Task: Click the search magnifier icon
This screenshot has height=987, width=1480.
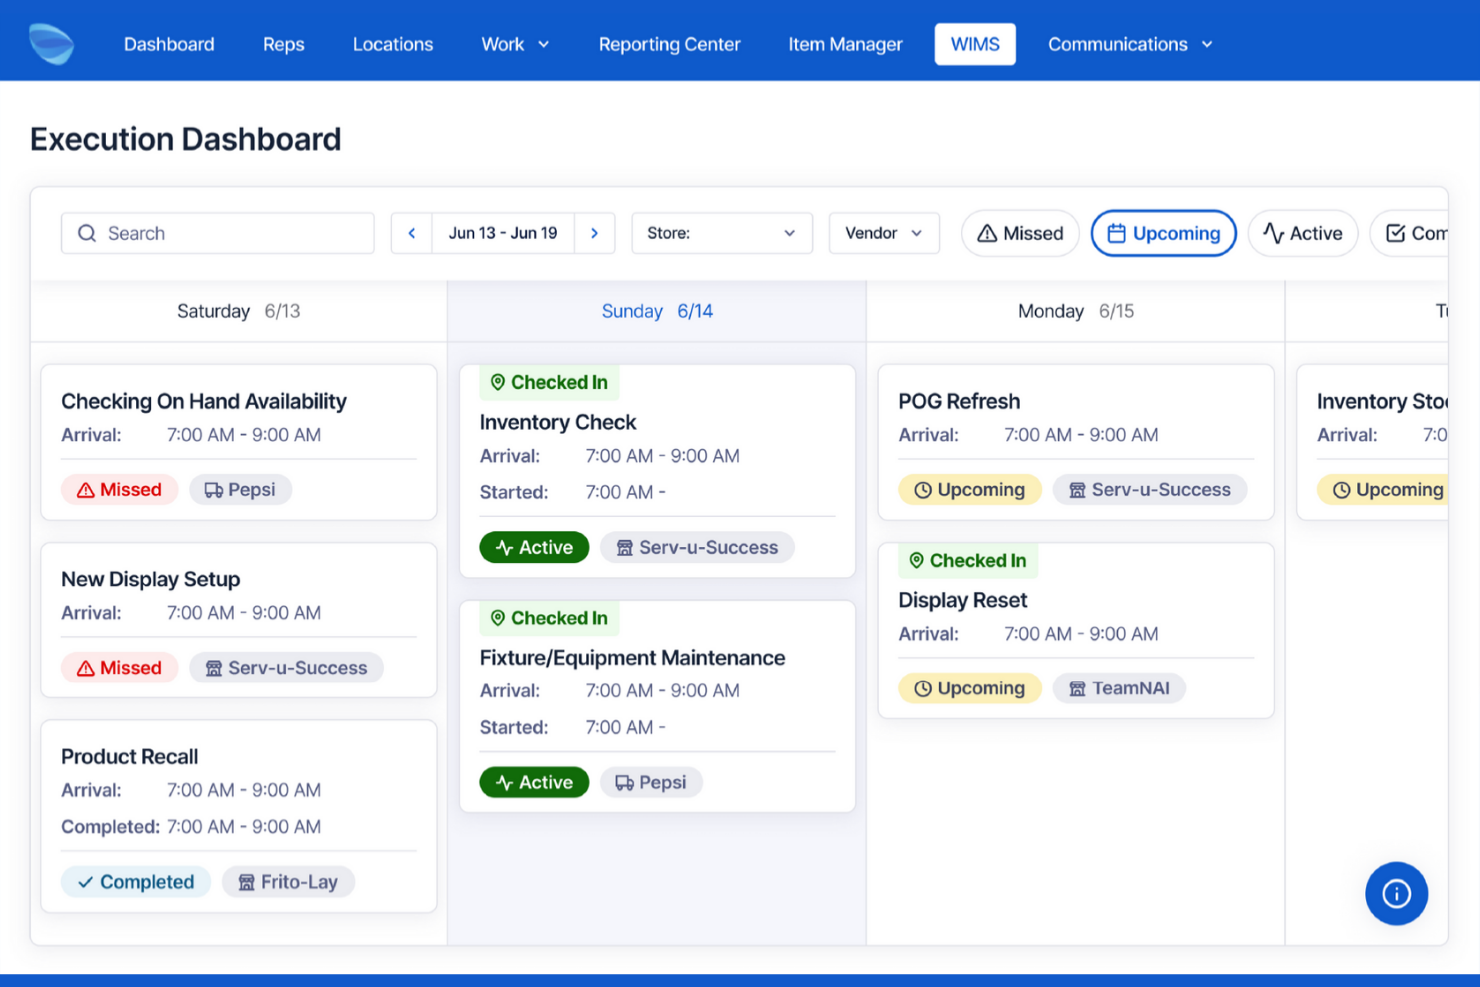Action: [x=87, y=233]
